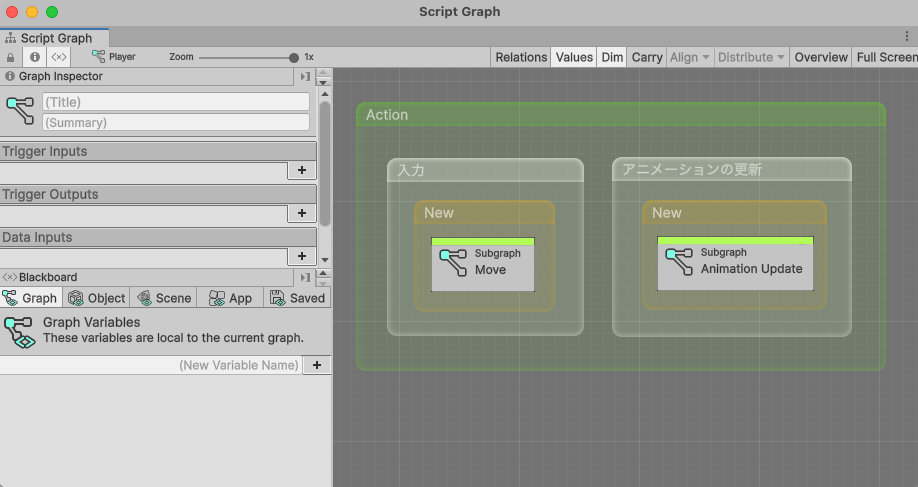Click the Zoom slider handle
Viewport: 918px width, 487px height.
click(294, 57)
